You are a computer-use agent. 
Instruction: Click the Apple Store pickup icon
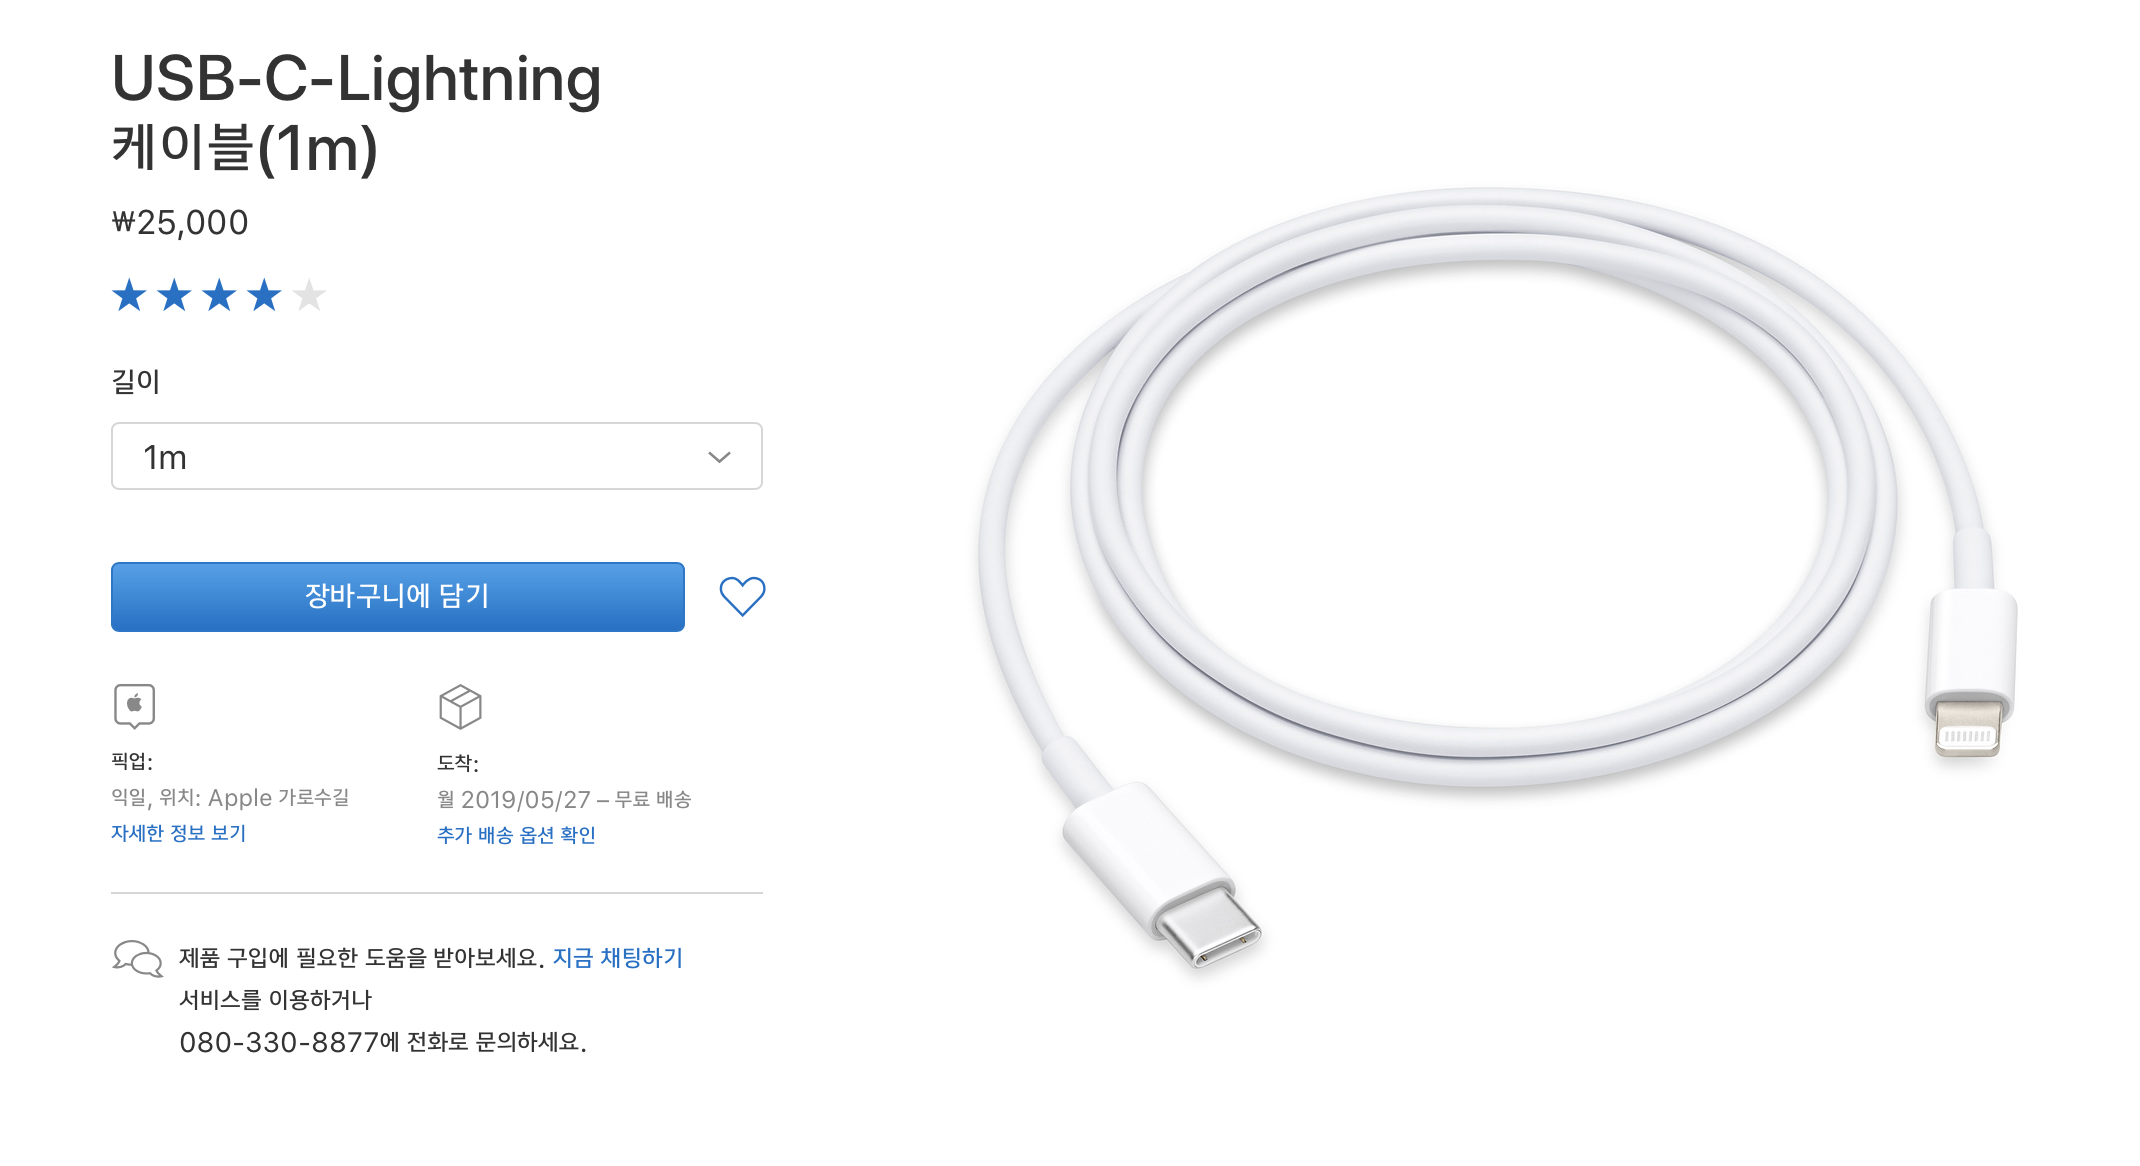(x=134, y=706)
